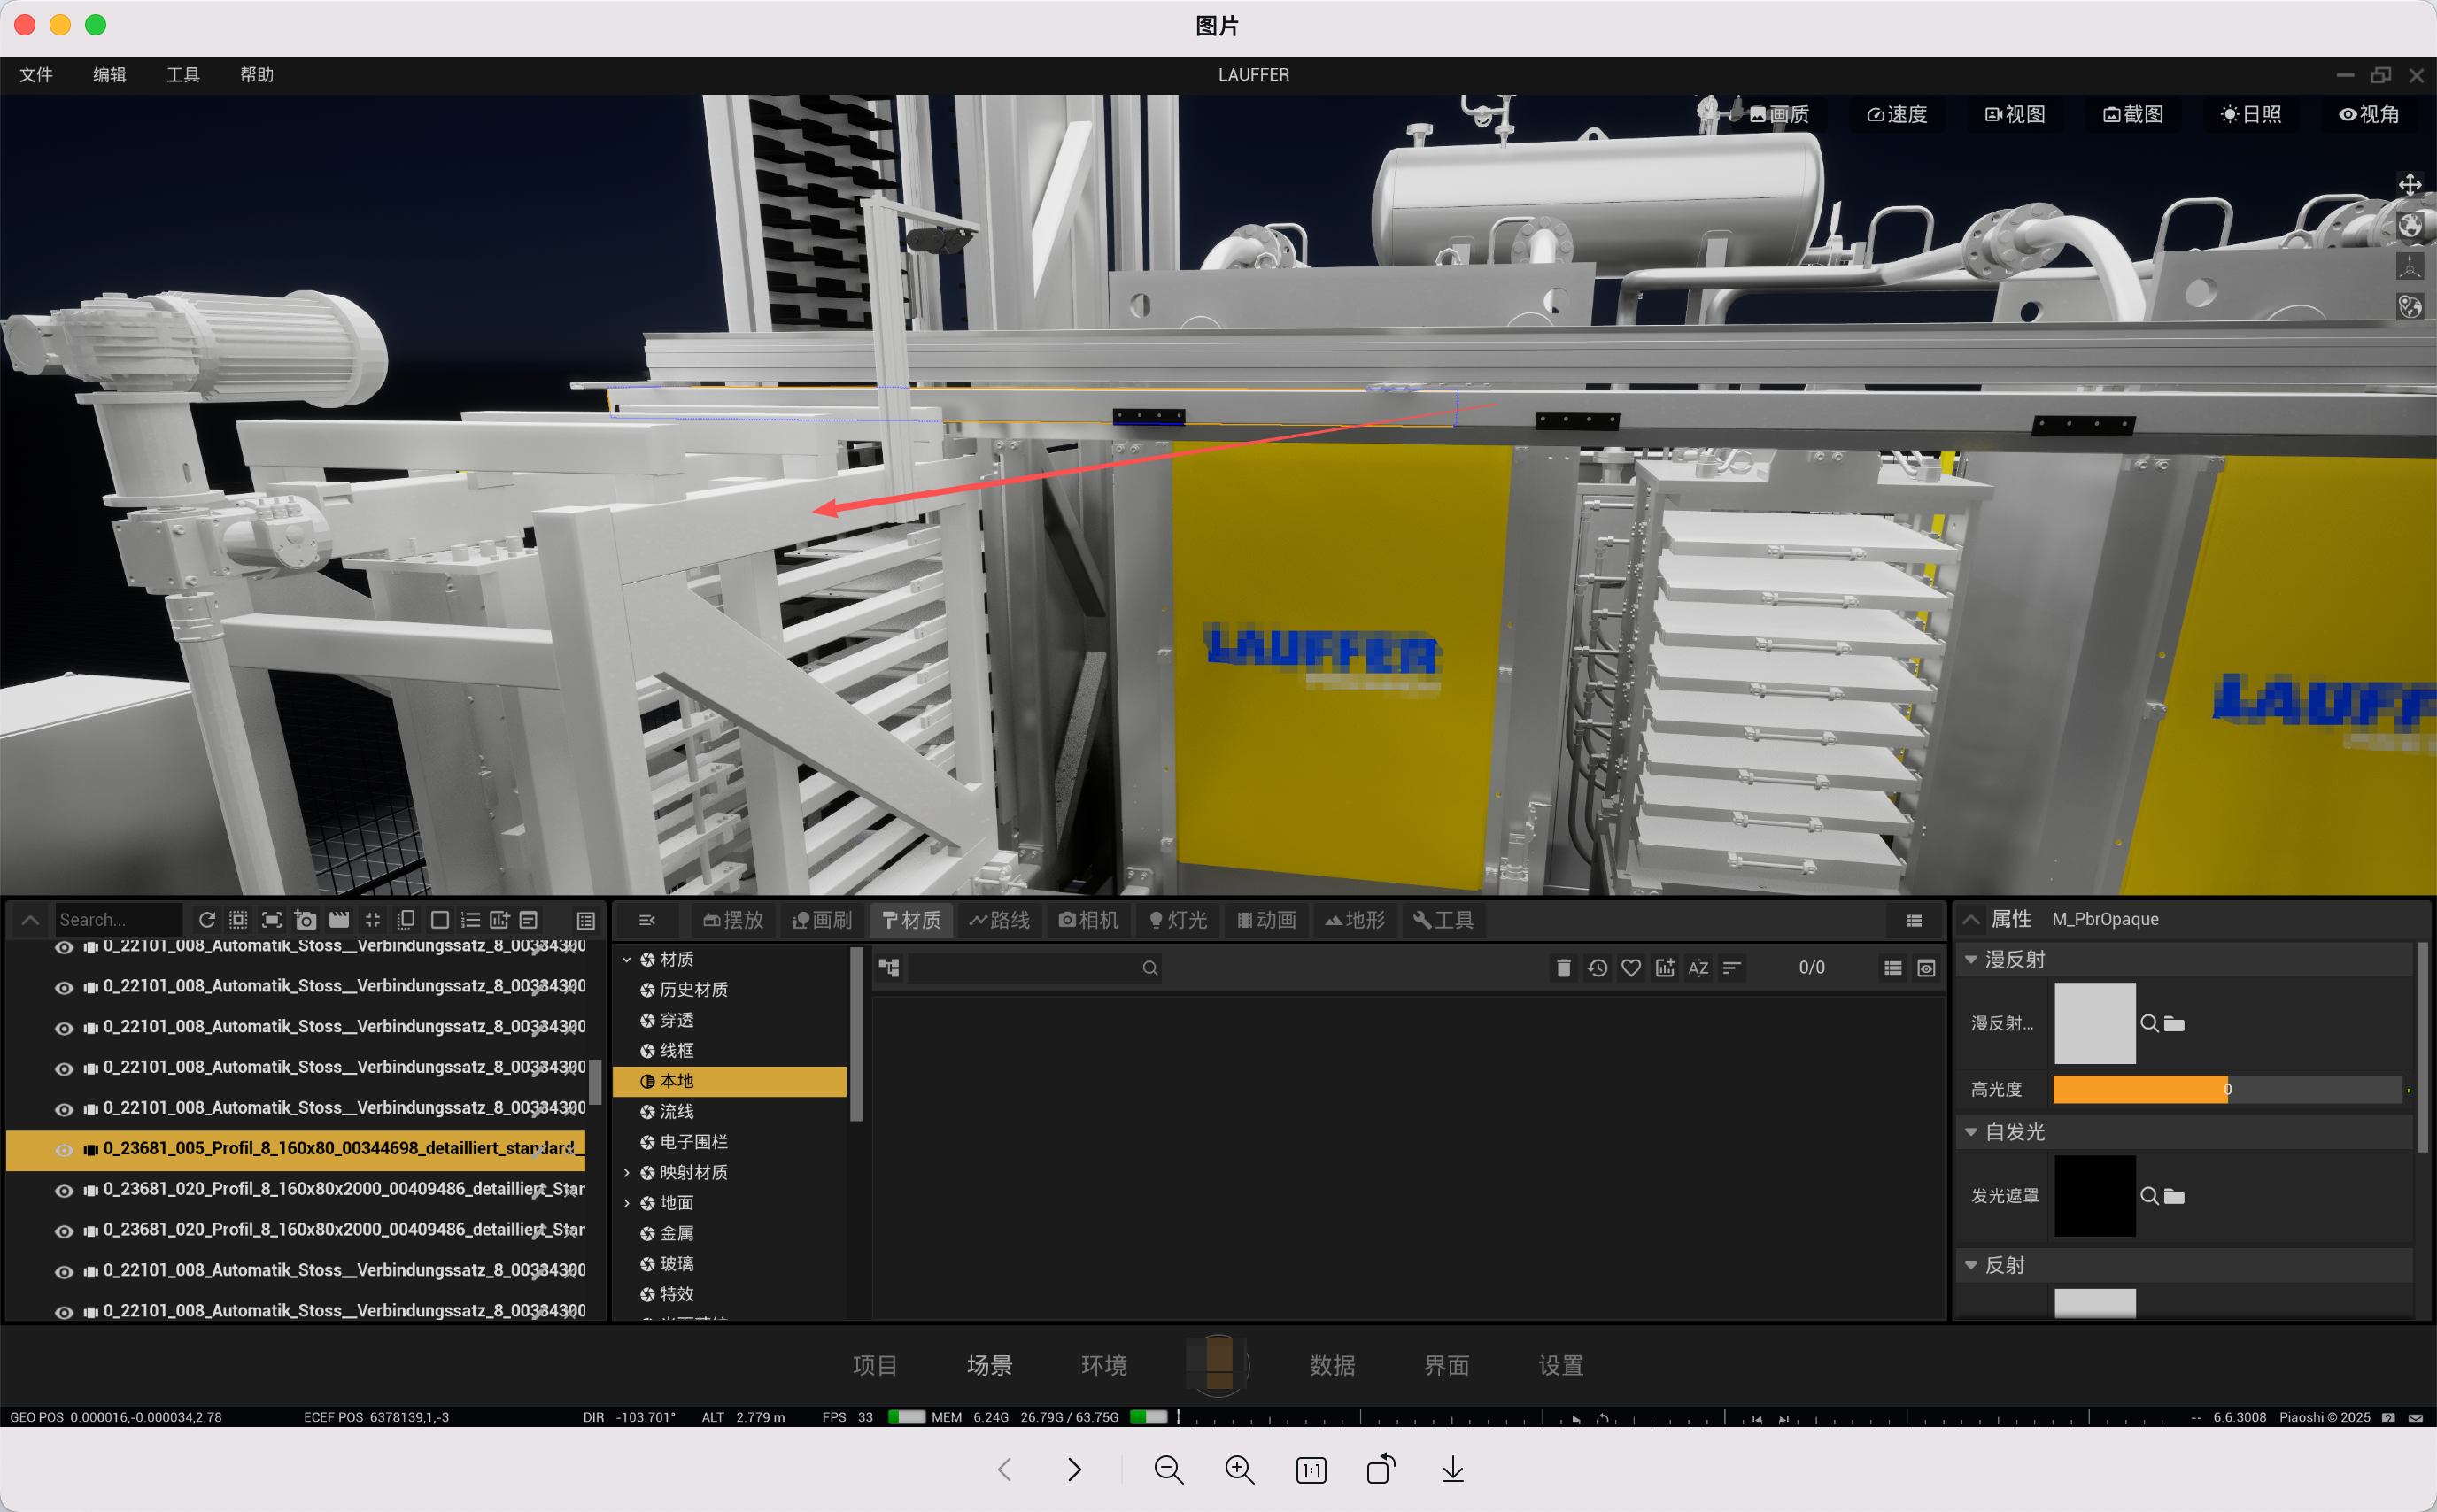2437x1512 pixels.
Task: Zoom in with the image viewer magnifier
Action: 1239,1469
